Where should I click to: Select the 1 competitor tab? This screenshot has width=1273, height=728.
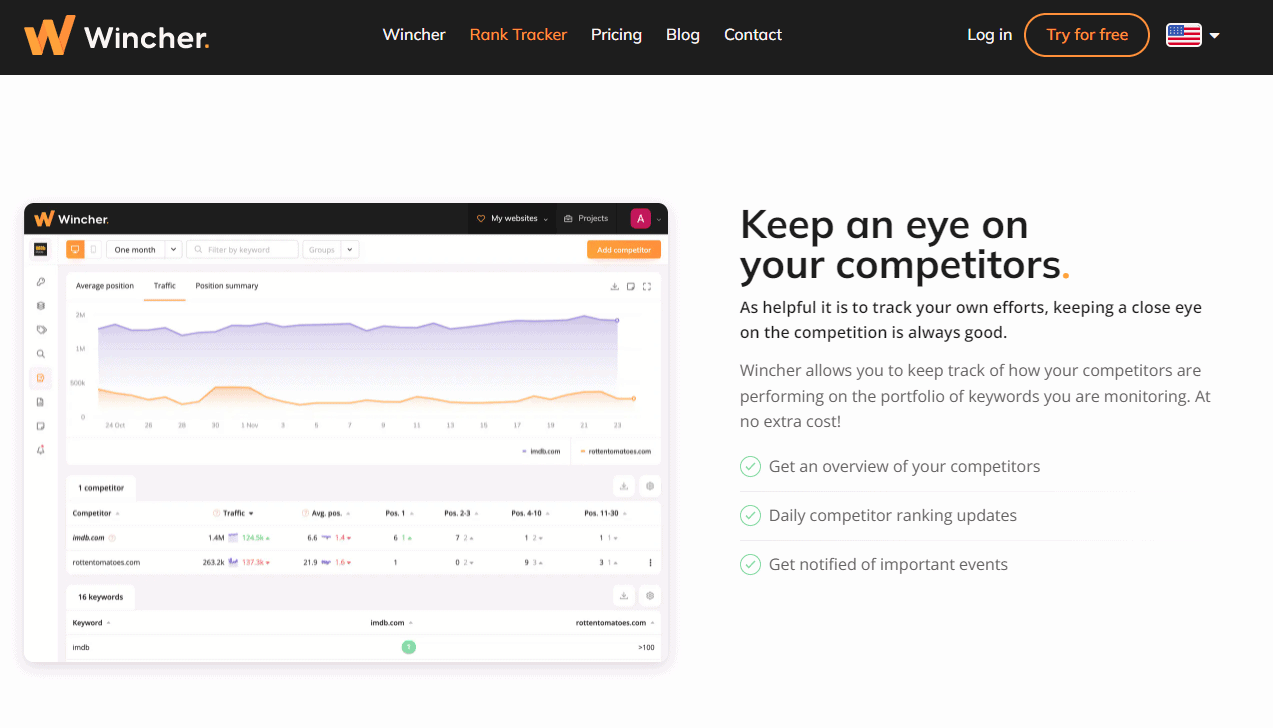101,488
